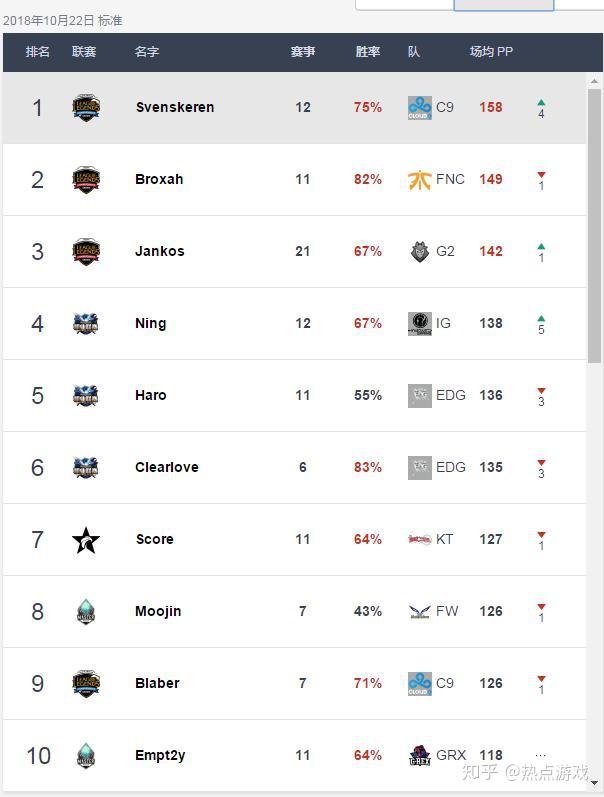This screenshot has height=797, width=604.
Task: Sort by the 场均 PP column header
Action: tap(491, 51)
